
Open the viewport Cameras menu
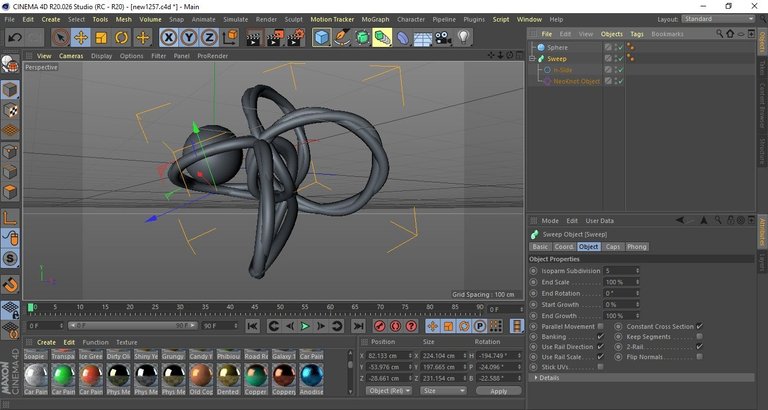coord(71,56)
